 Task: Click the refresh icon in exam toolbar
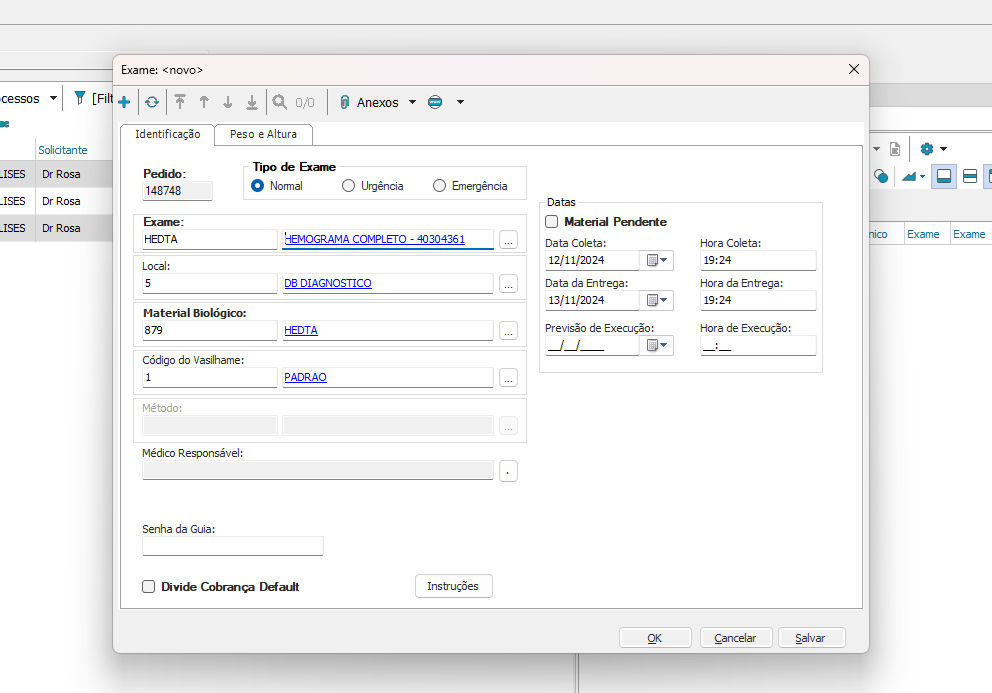tap(152, 102)
